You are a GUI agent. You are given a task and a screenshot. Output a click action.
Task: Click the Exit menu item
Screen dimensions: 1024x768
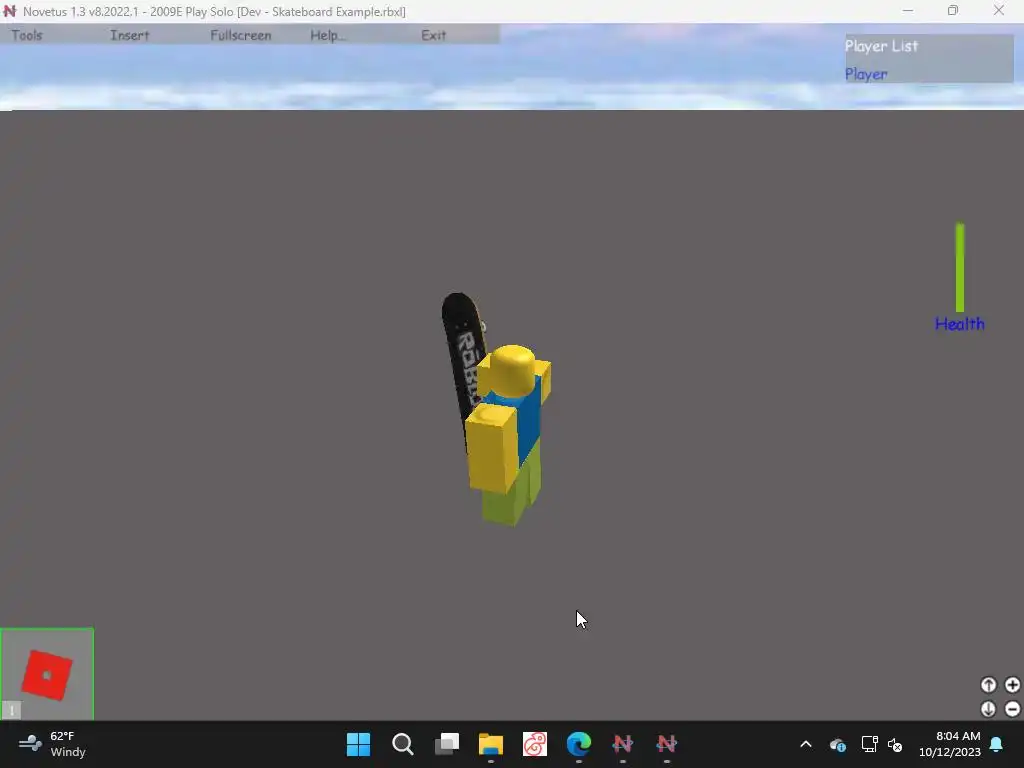(x=434, y=35)
